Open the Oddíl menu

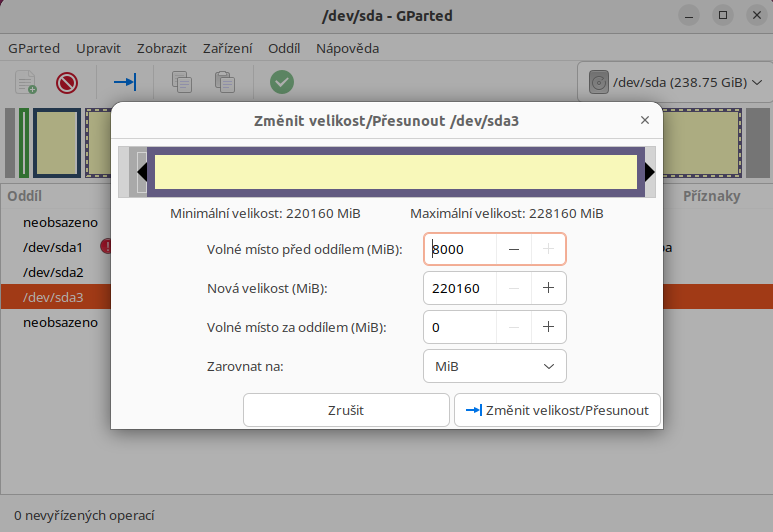(285, 48)
